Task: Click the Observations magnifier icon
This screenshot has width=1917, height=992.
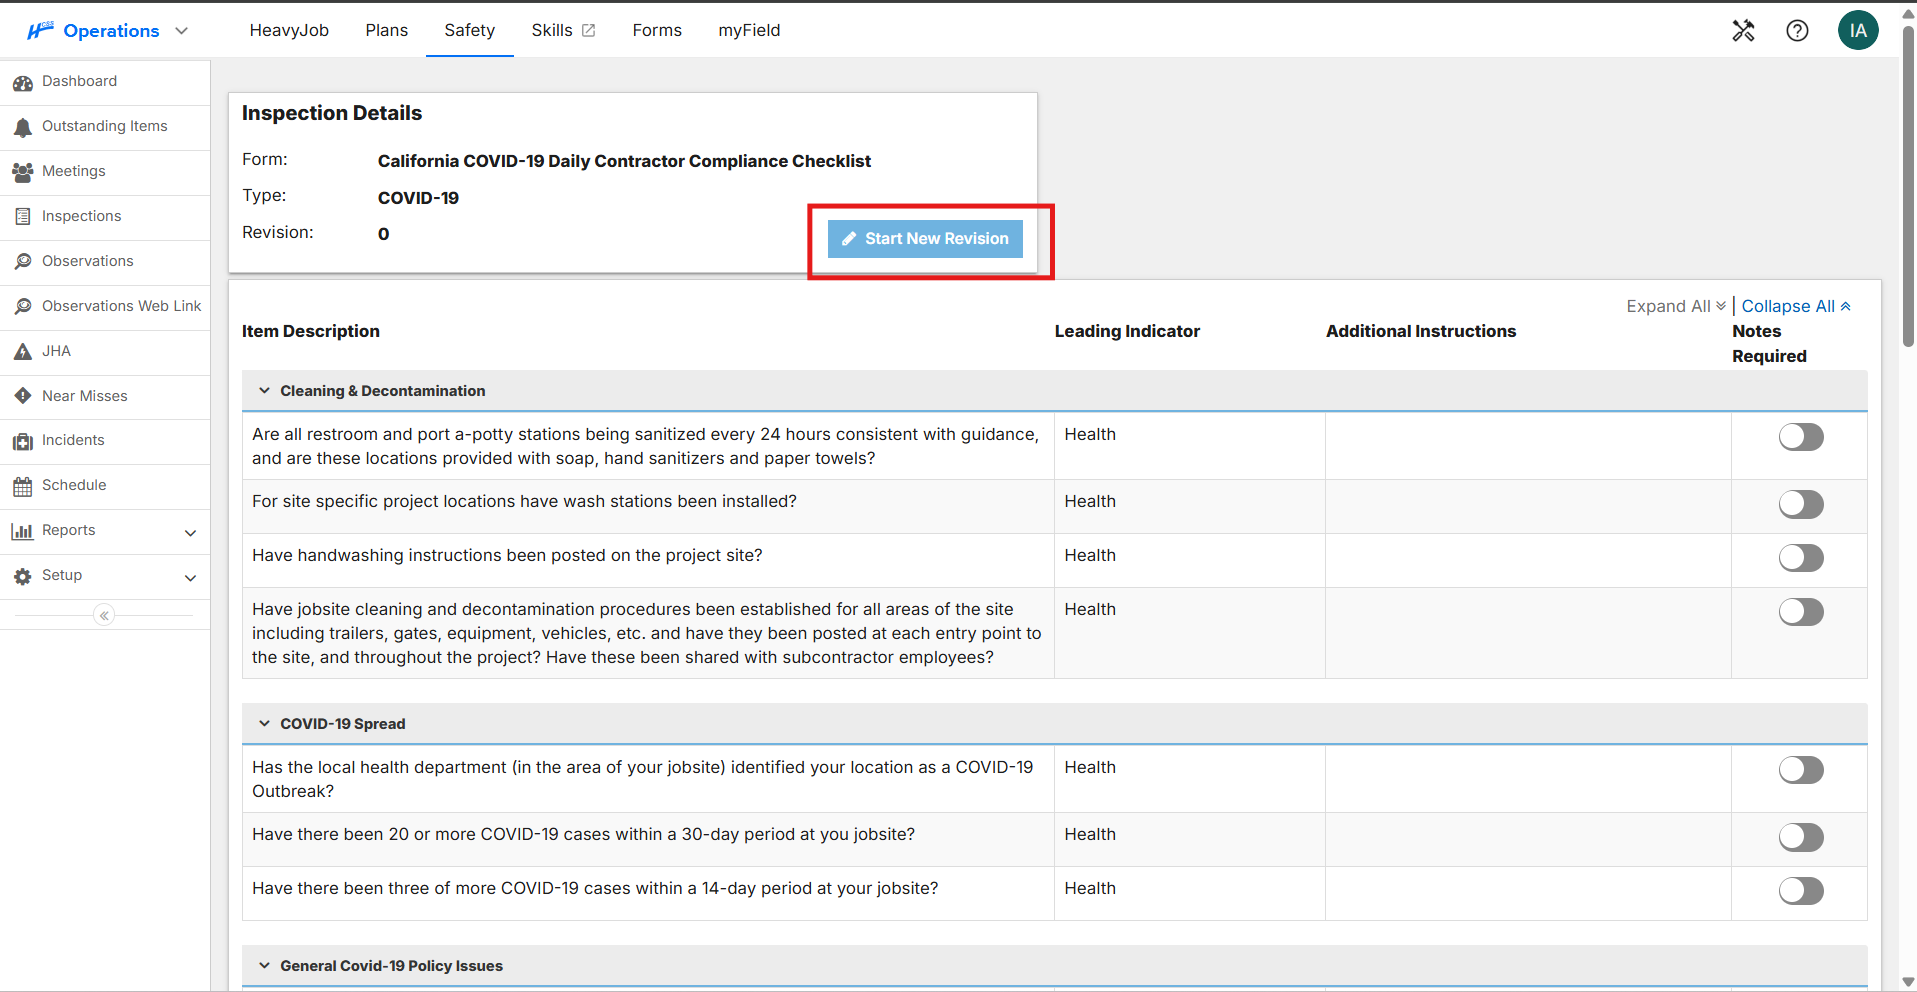Action: point(23,261)
